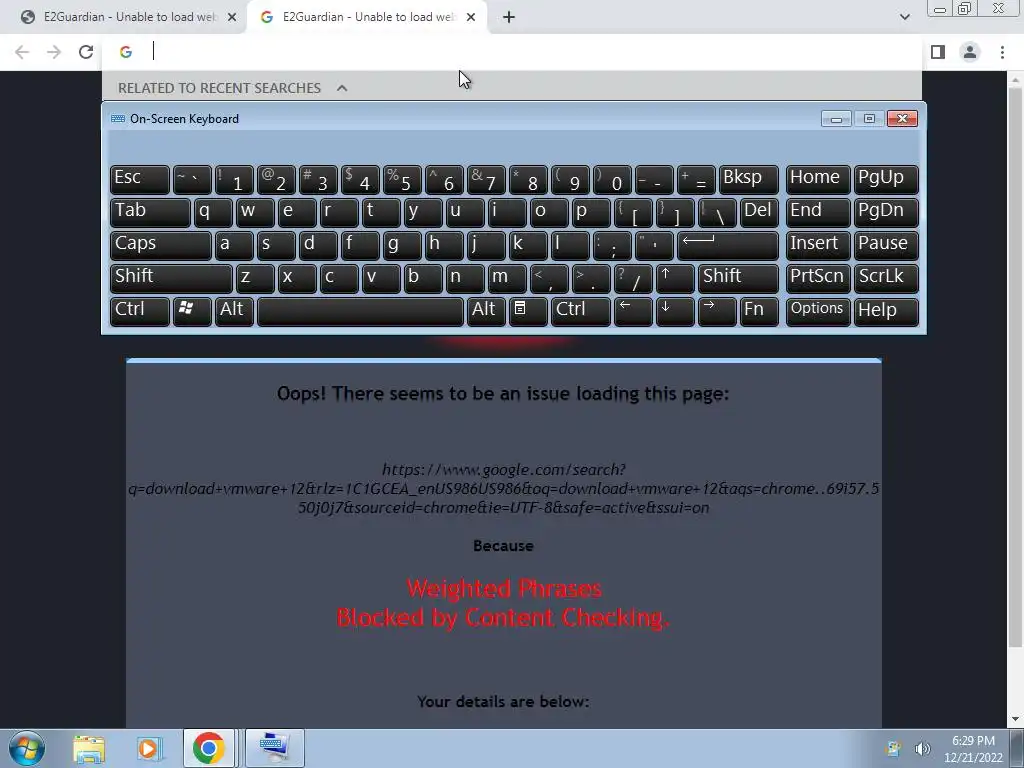Screen dimensions: 1024x768
Task: Click the Chrome reload page icon
Action: click(86, 52)
